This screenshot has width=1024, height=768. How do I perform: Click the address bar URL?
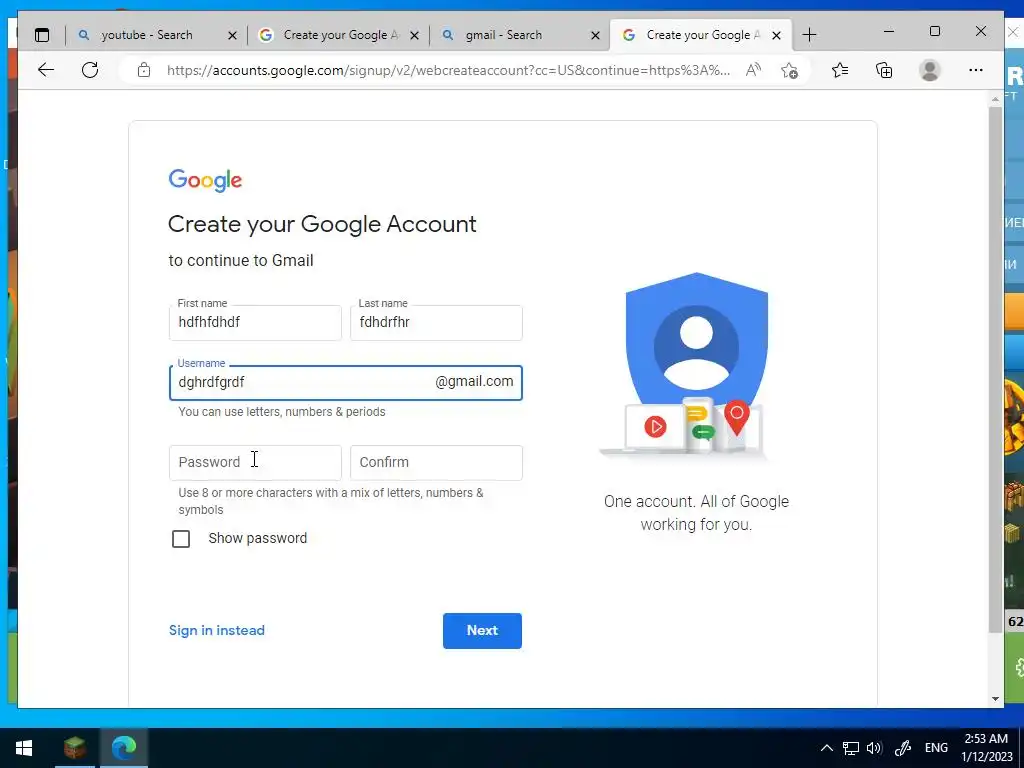point(448,70)
